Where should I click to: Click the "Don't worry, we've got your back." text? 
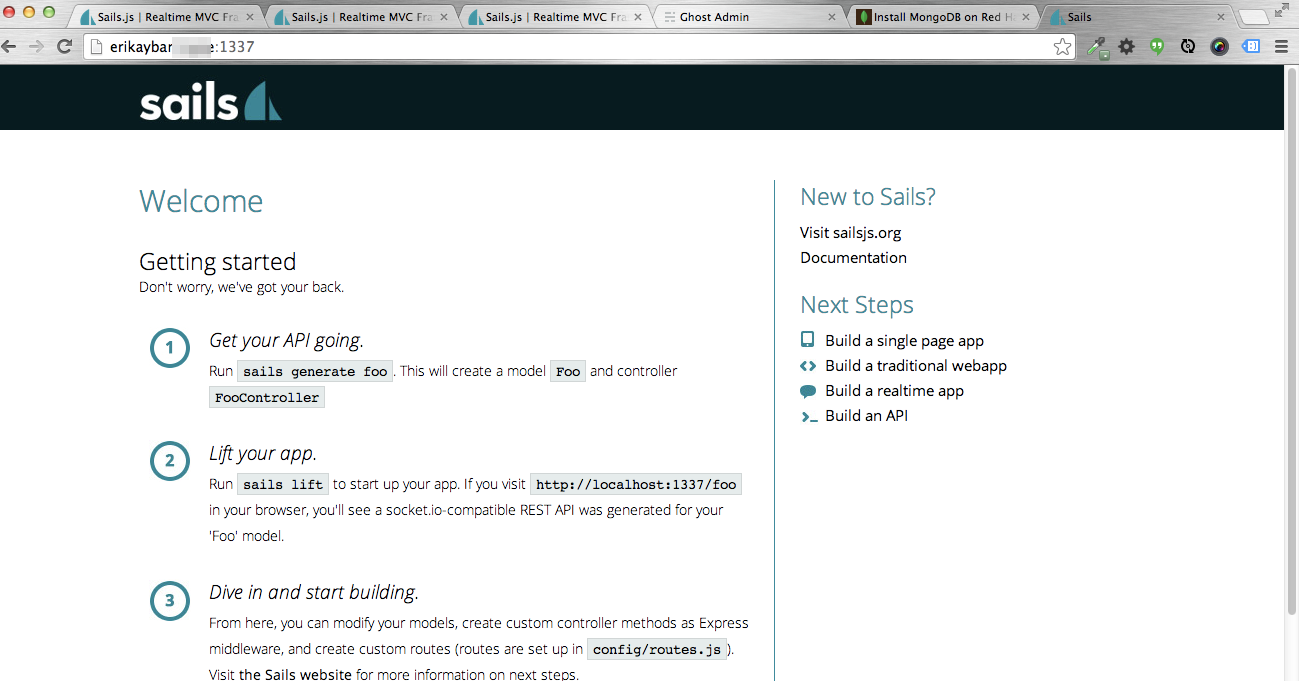[241, 287]
